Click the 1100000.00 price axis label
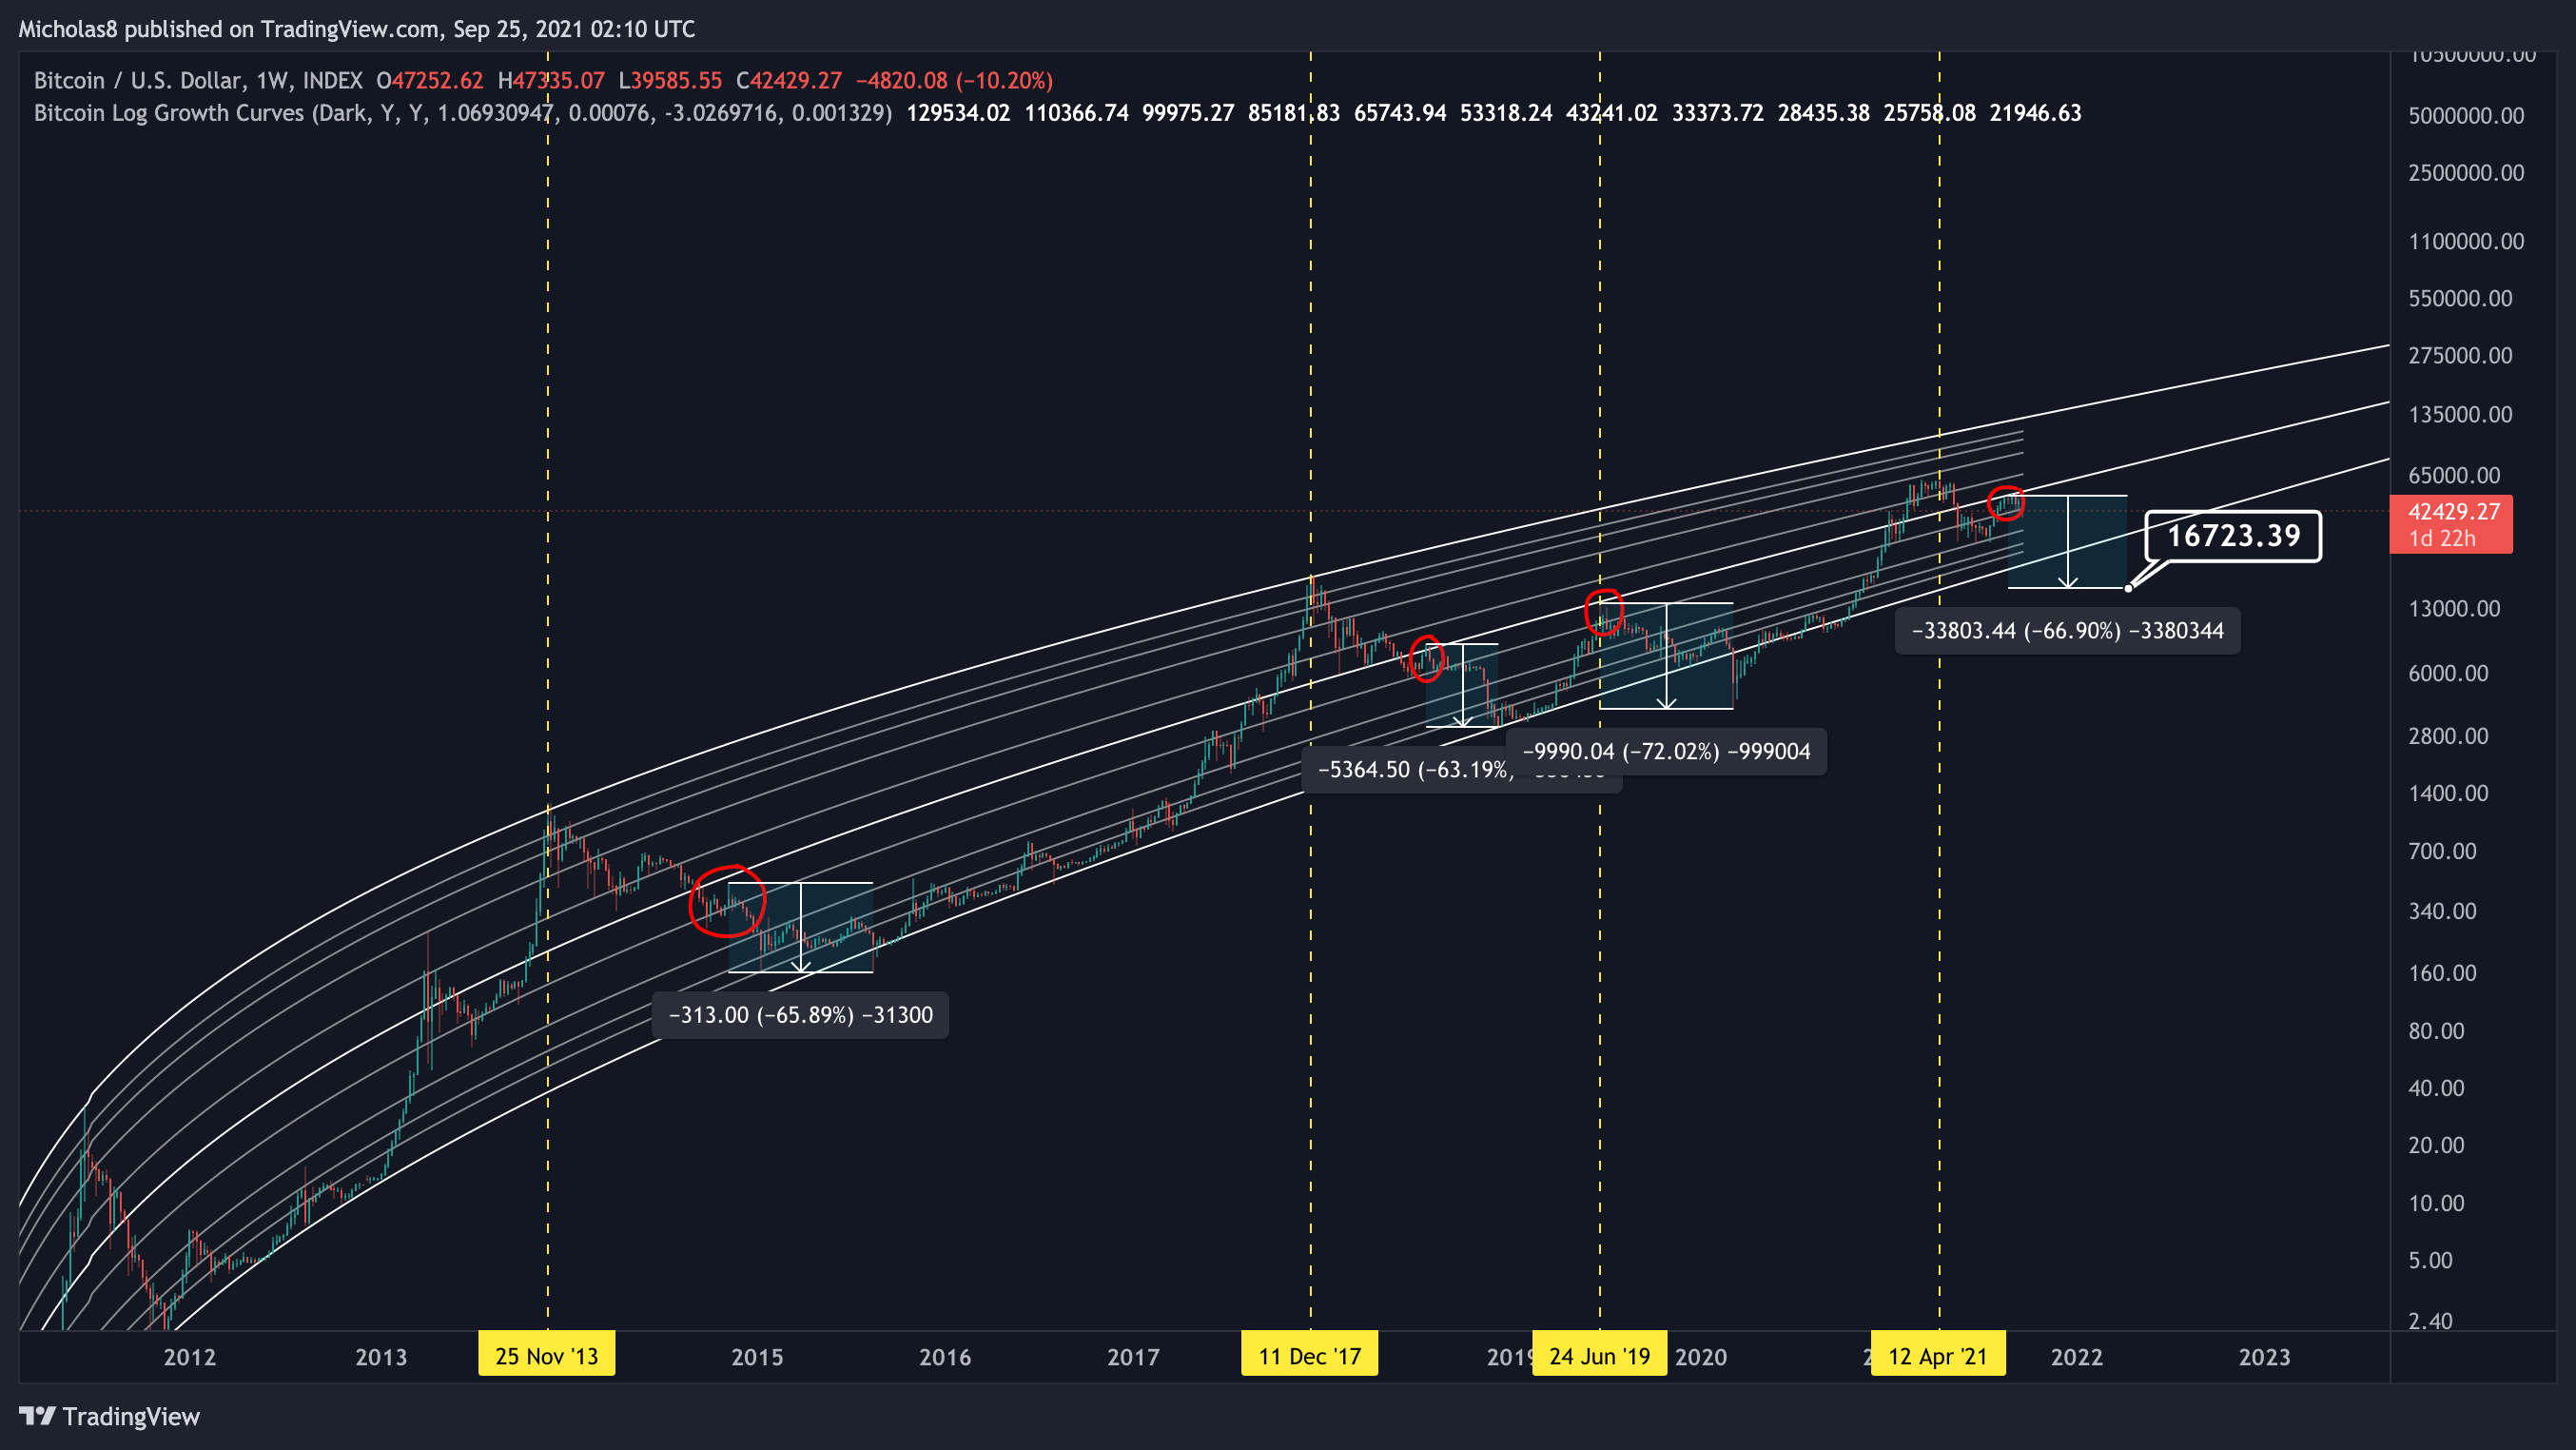This screenshot has width=2576, height=1450. tap(2466, 241)
